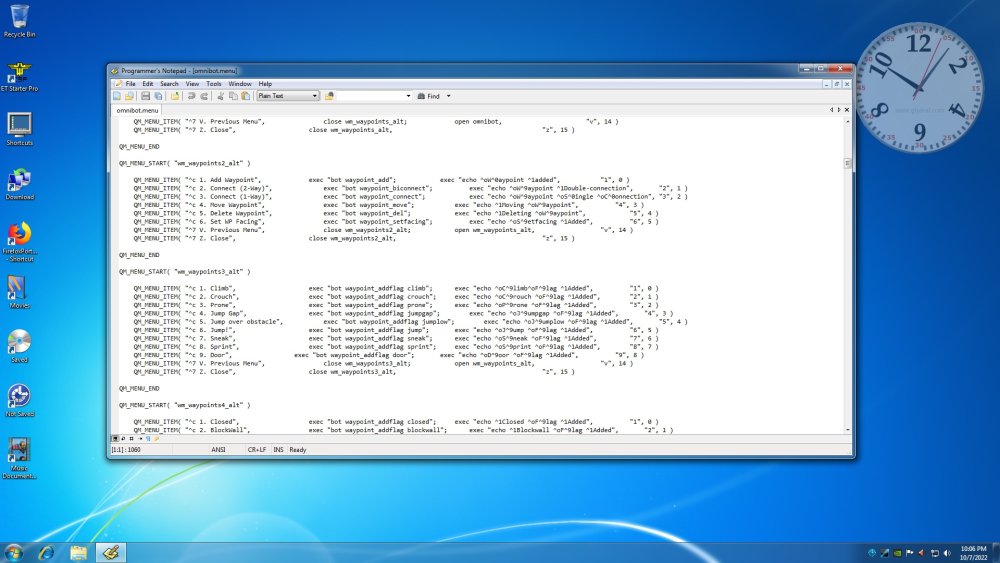
Task: Click the New document toolbar icon
Action: coord(117,96)
